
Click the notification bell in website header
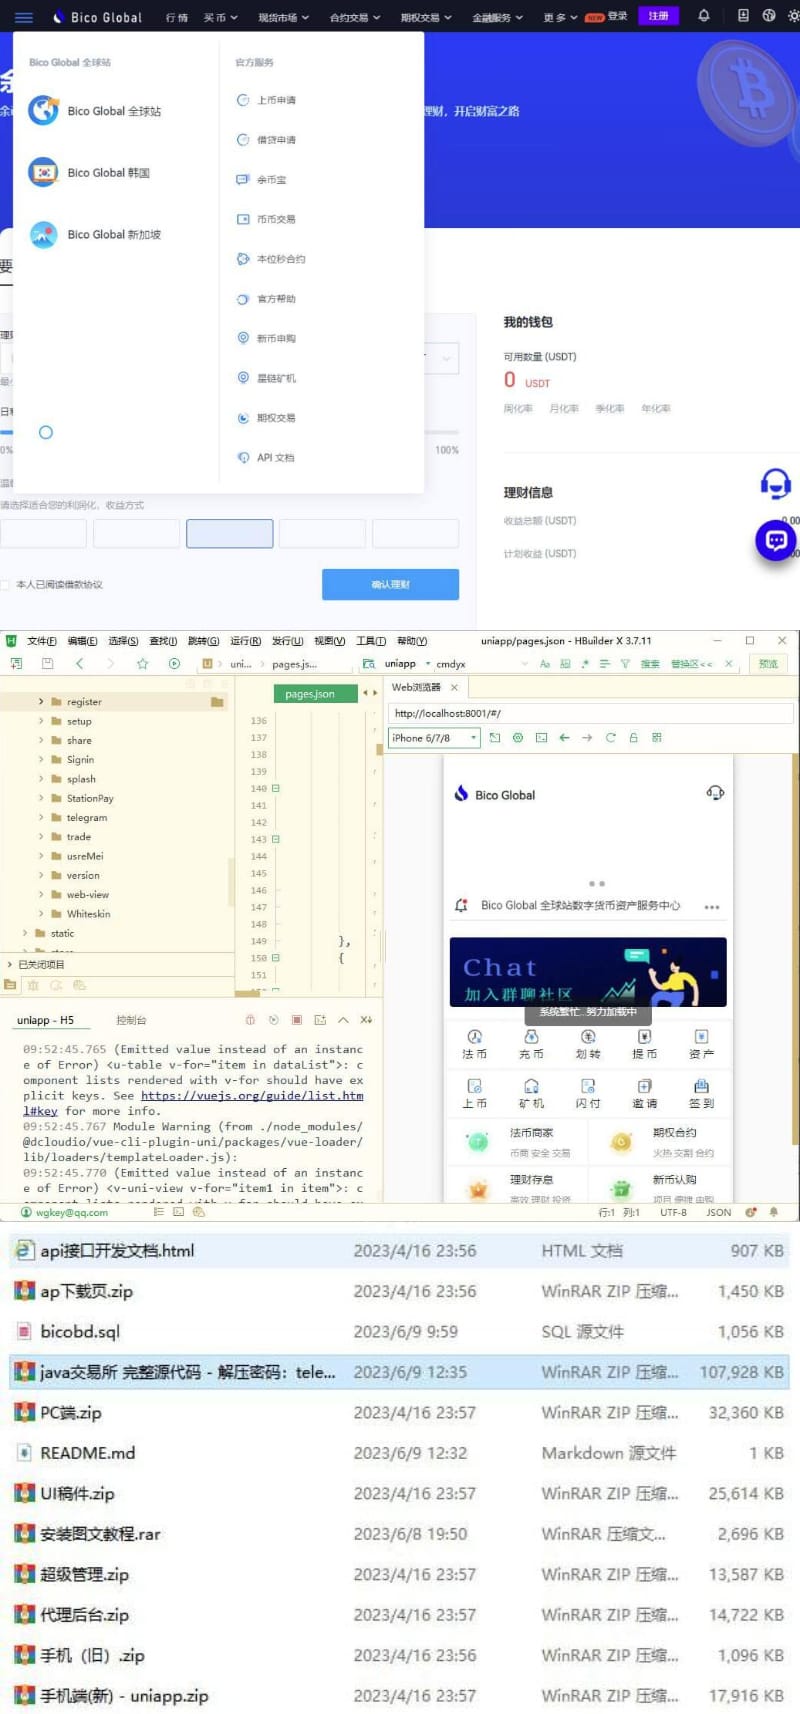[704, 16]
